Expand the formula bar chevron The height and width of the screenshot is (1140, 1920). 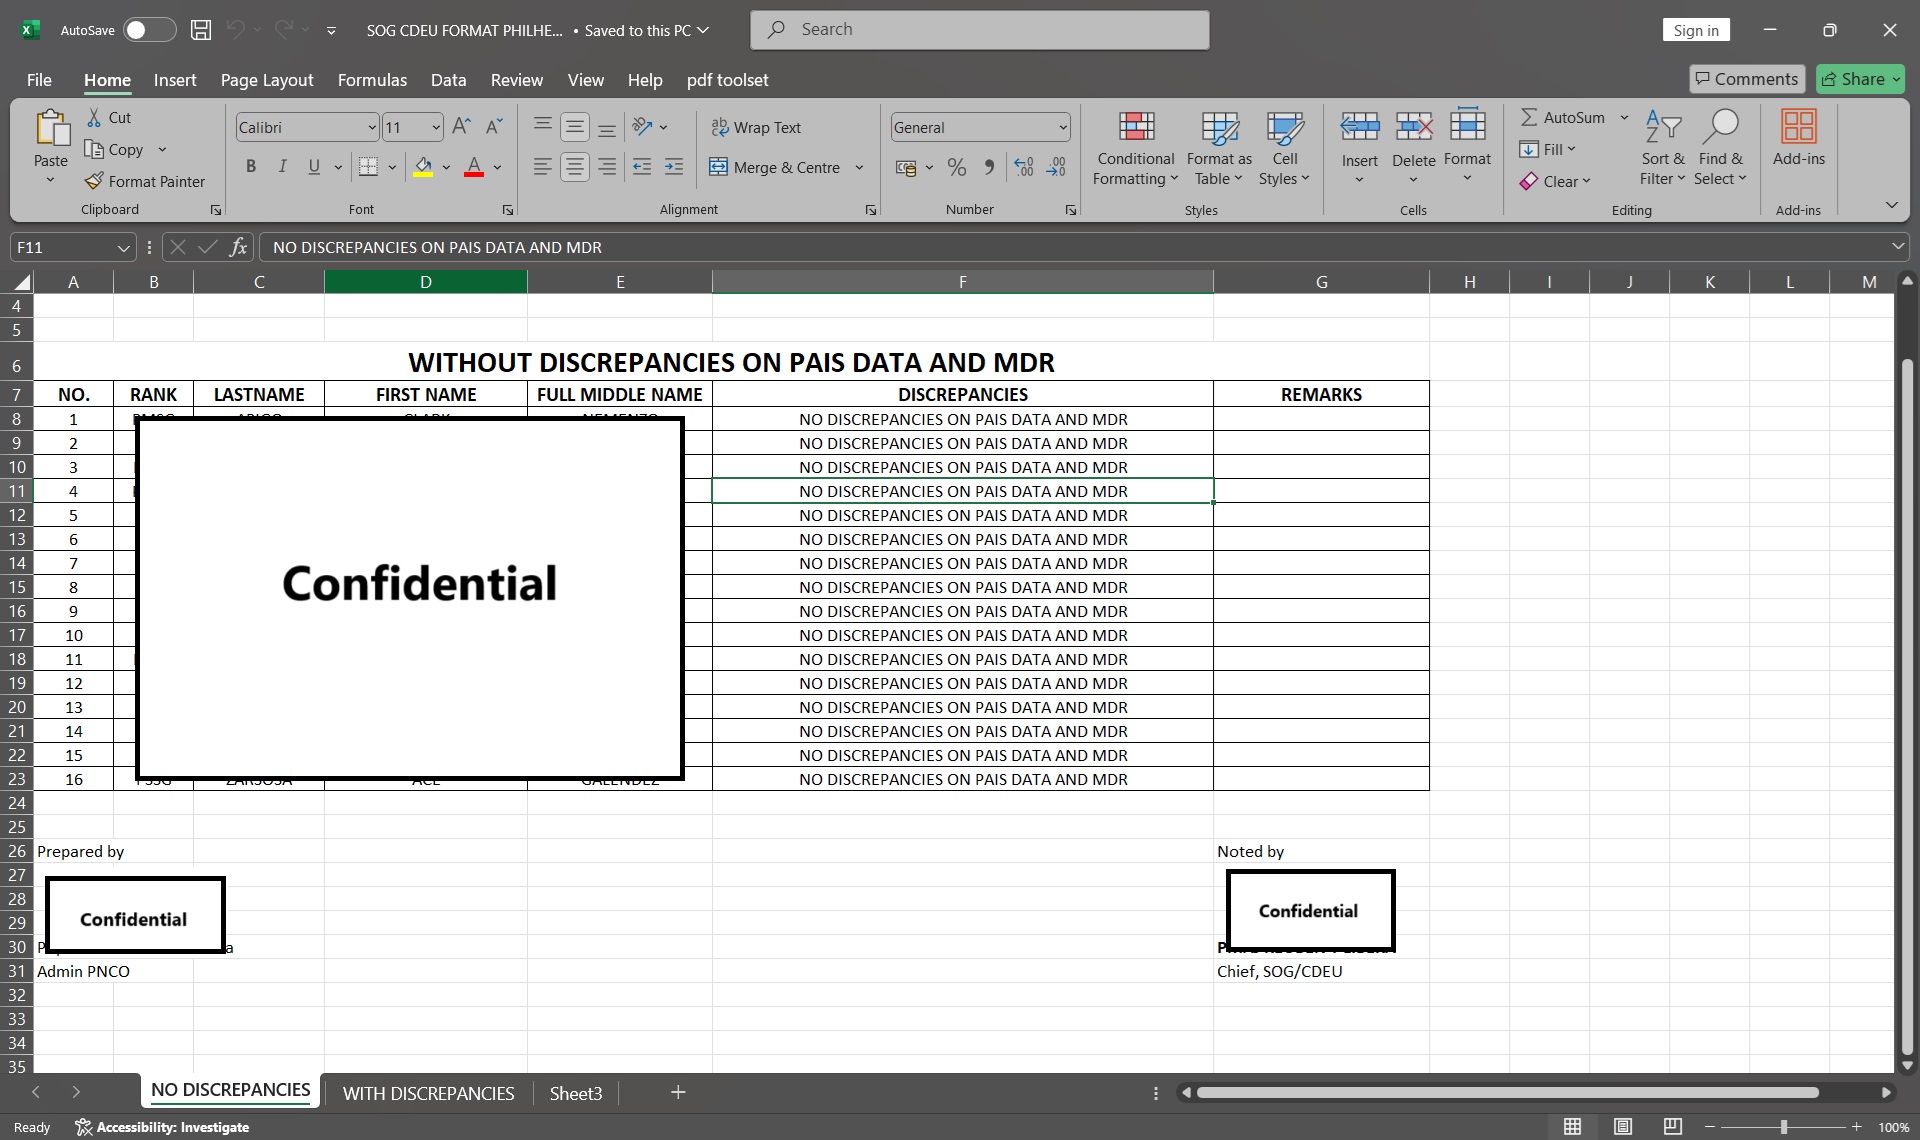point(1897,247)
